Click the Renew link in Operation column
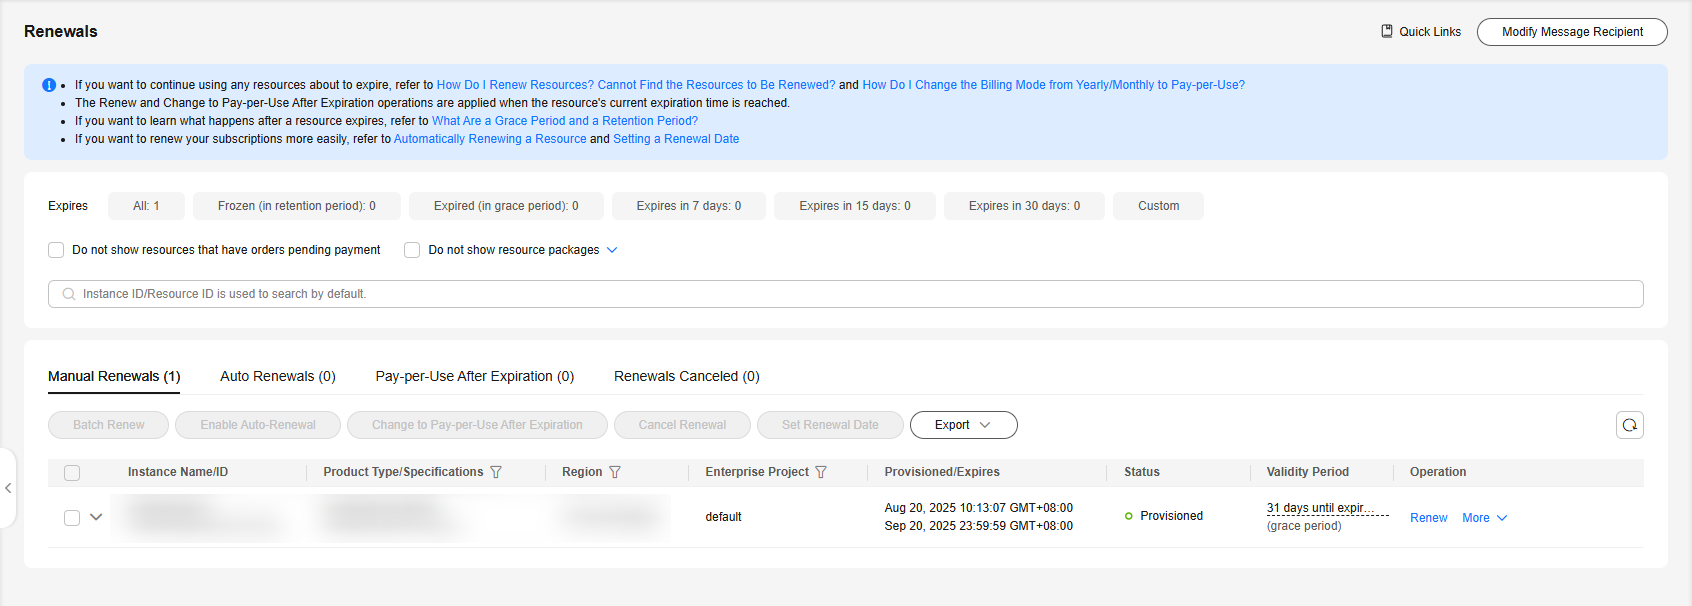1692x606 pixels. (1428, 518)
